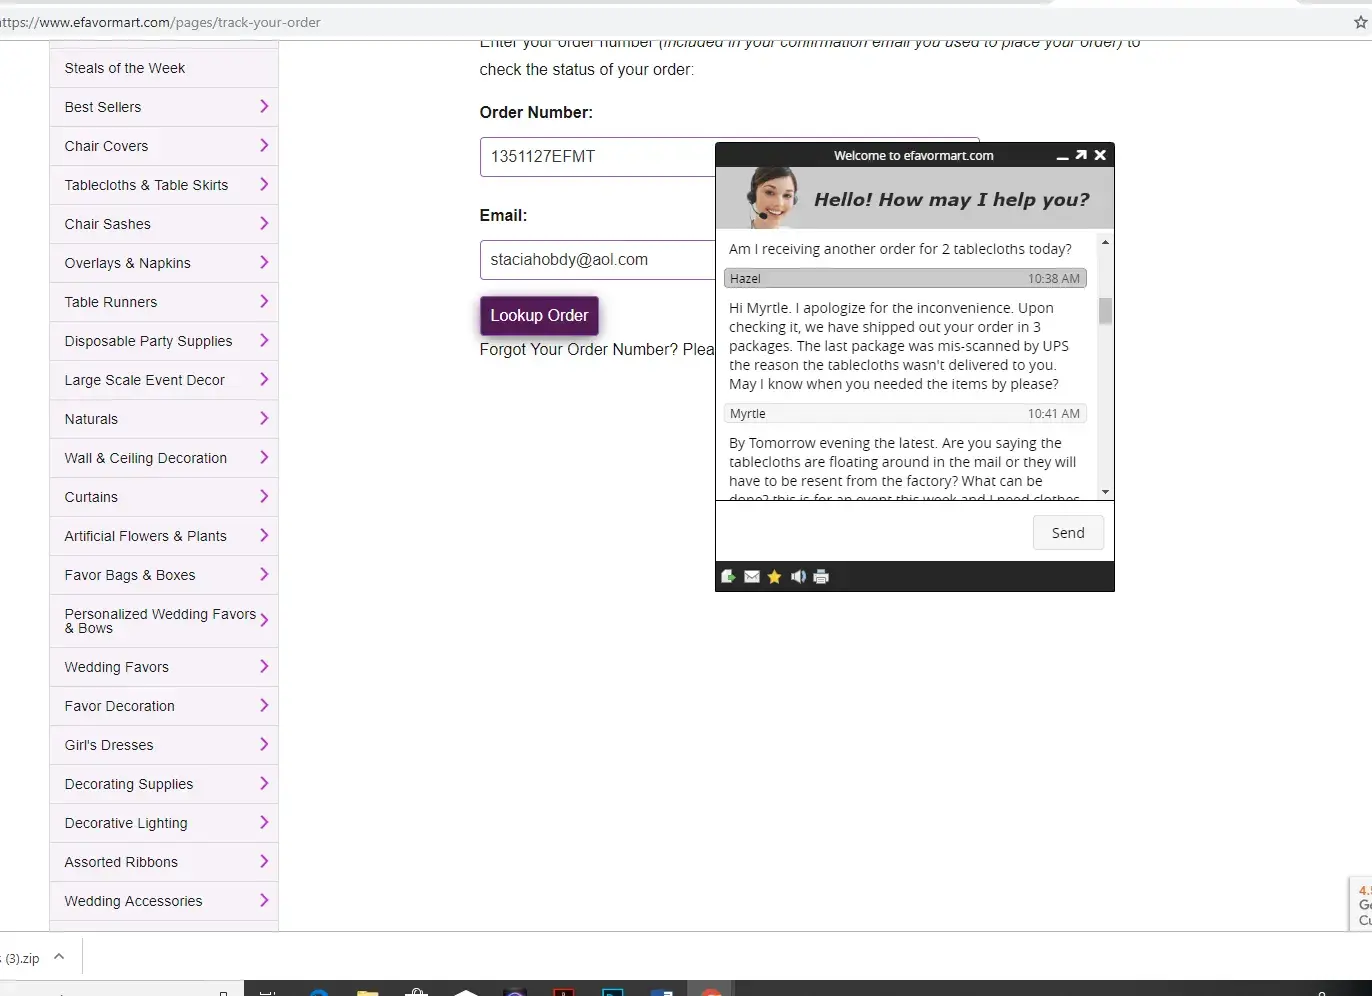The height and width of the screenshot is (996, 1372).
Task: Expand the Chair Covers category
Action: coord(264,146)
